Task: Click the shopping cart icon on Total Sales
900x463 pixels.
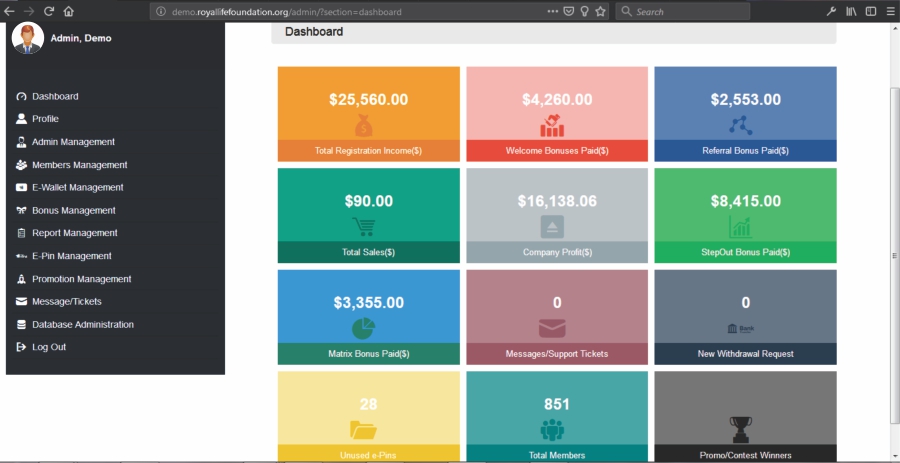Action: click(364, 227)
